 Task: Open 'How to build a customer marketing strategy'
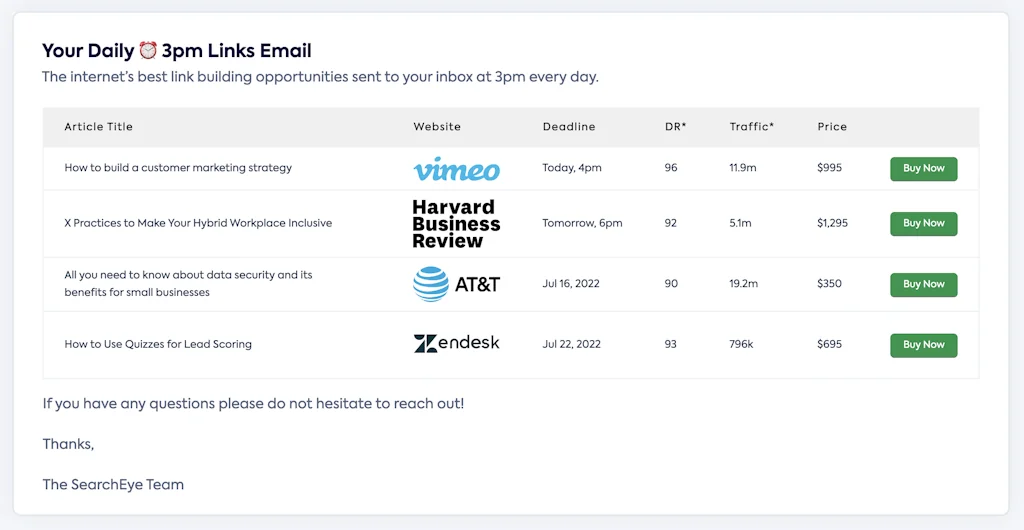tap(178, 168)
